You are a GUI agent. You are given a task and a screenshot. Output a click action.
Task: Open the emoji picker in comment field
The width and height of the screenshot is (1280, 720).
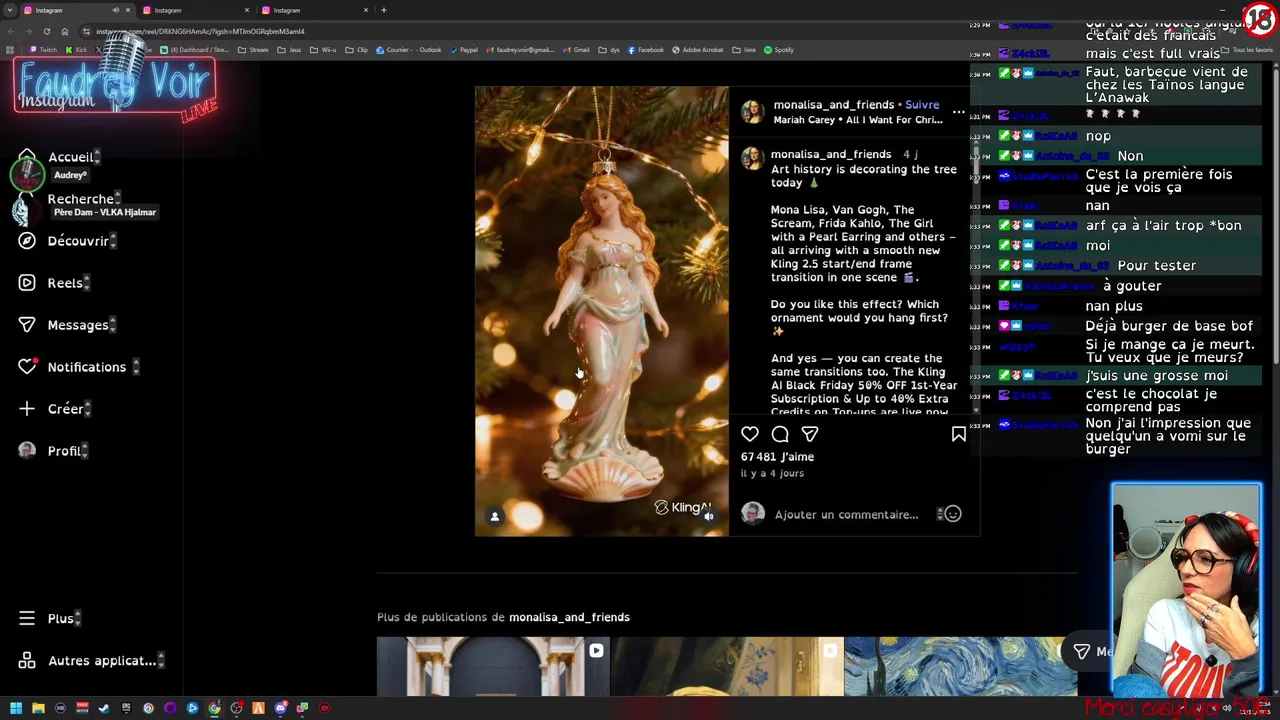click(x=953, y=514)
